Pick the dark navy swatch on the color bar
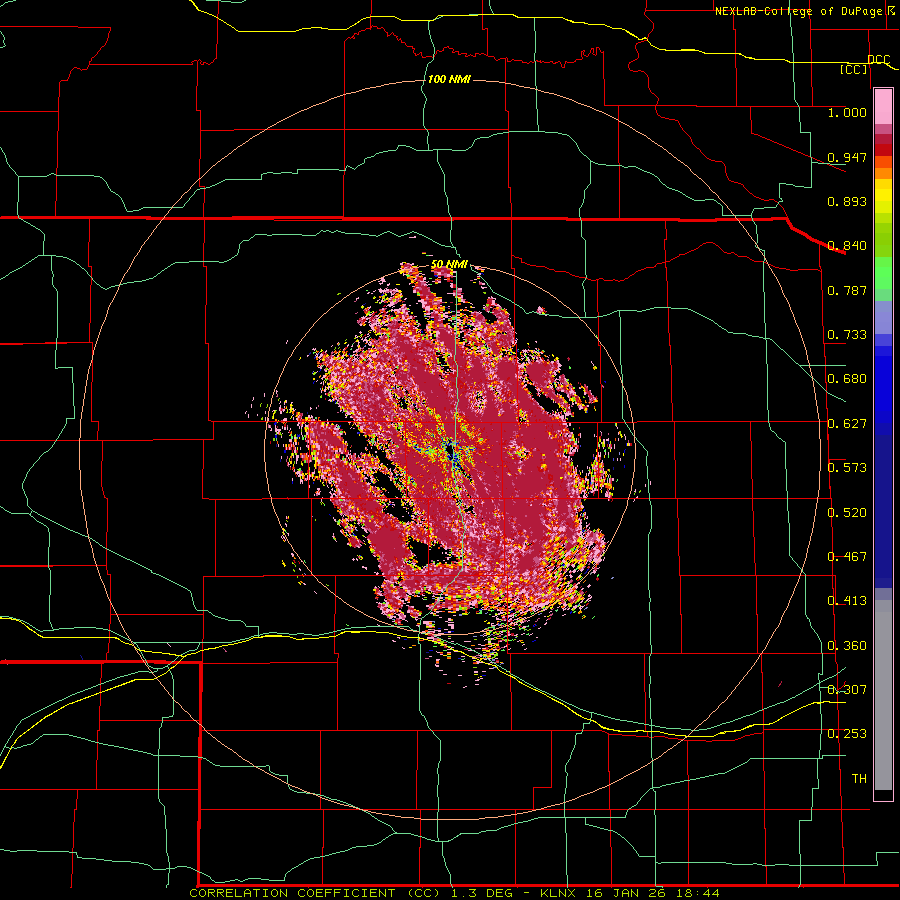 tap(883, 511)
